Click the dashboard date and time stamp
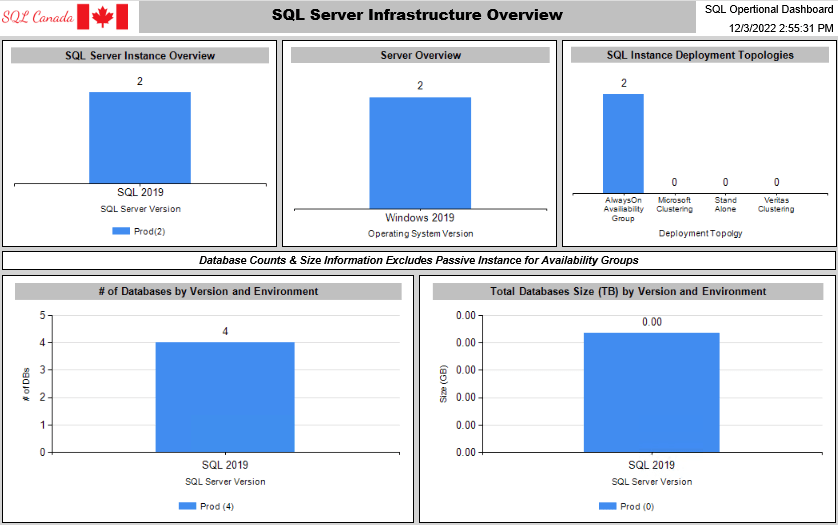838x525 pixels. [781, 28]
